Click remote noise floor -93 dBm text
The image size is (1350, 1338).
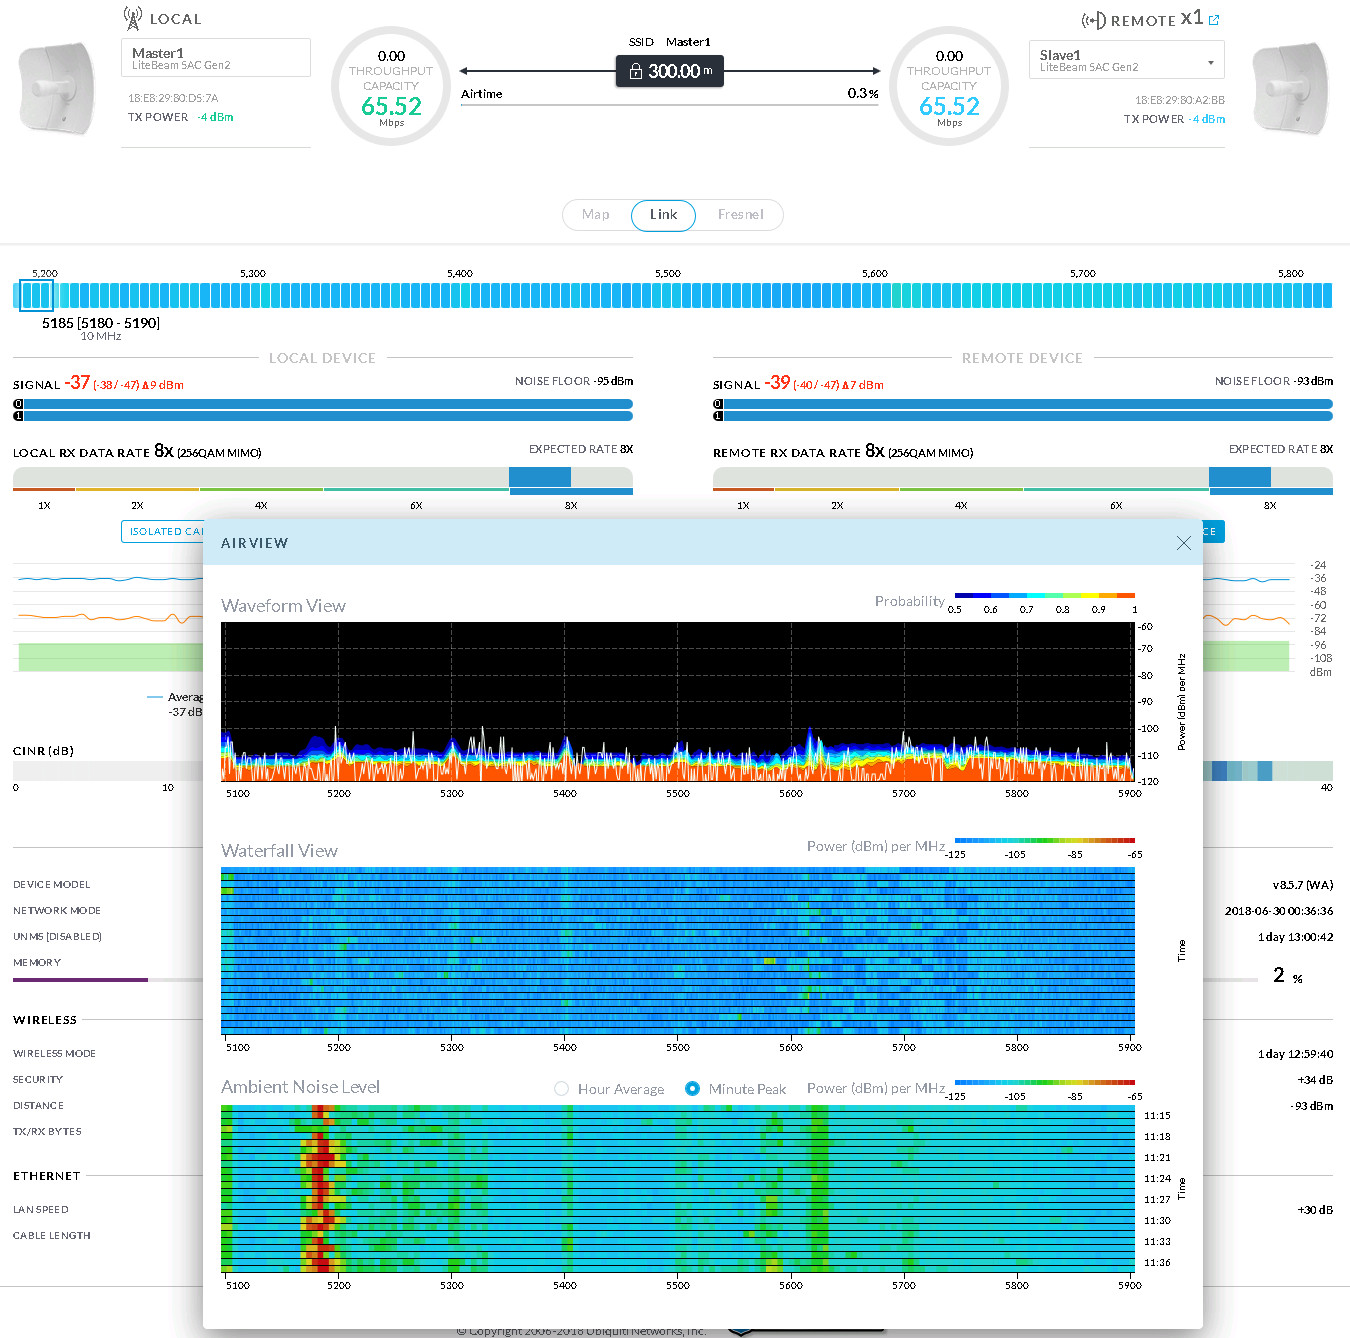click(x=1274, y=381)
